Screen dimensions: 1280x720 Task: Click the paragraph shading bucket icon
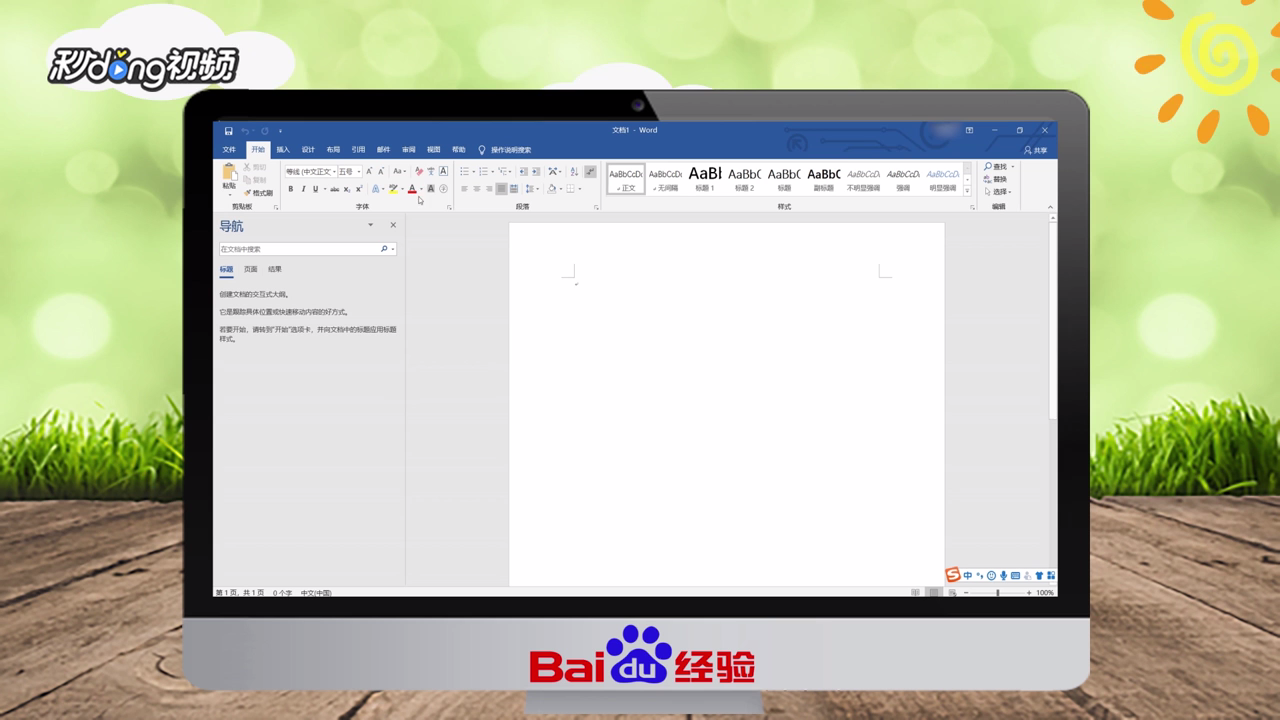[551, 189]
